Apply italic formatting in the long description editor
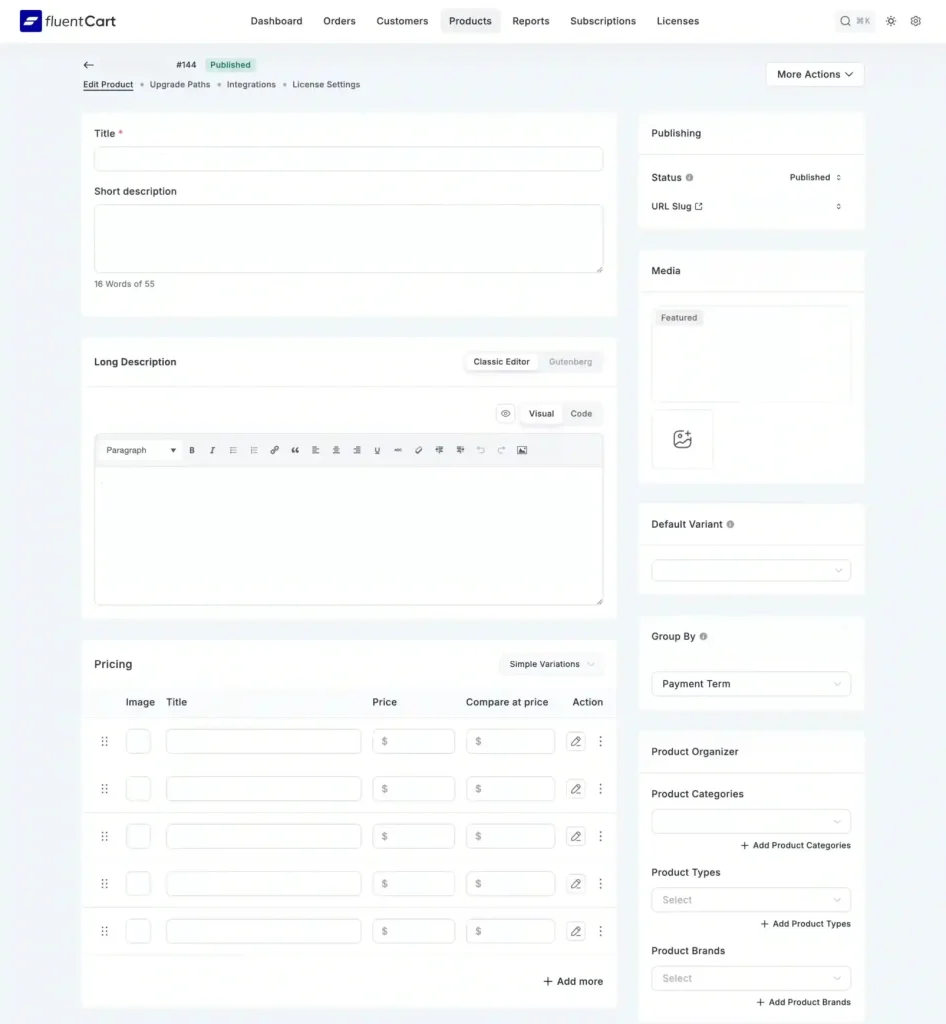Screen dimensions: 946x1024 (211, 450)
